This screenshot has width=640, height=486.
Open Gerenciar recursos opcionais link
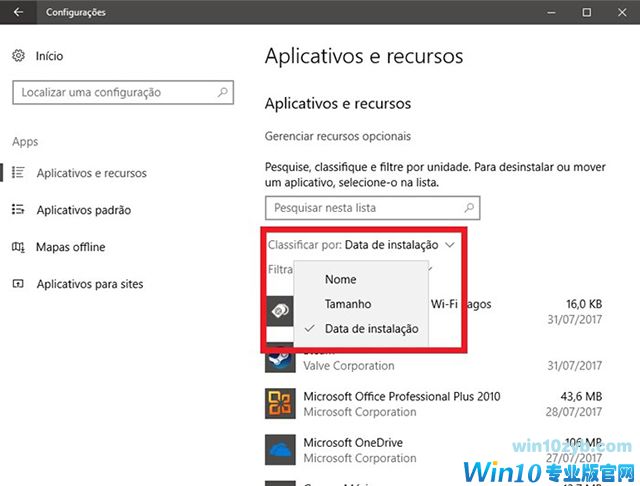[338, 136]
